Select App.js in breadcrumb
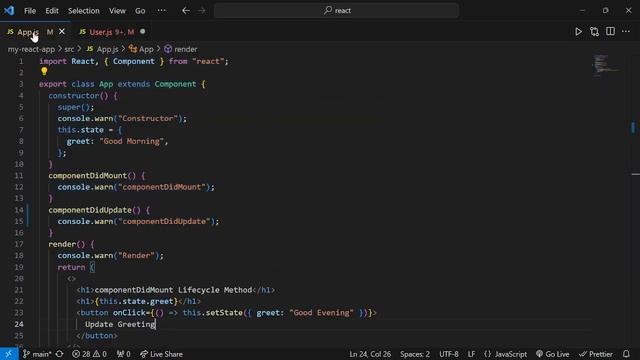640x360 pixels. click(102, 49)
